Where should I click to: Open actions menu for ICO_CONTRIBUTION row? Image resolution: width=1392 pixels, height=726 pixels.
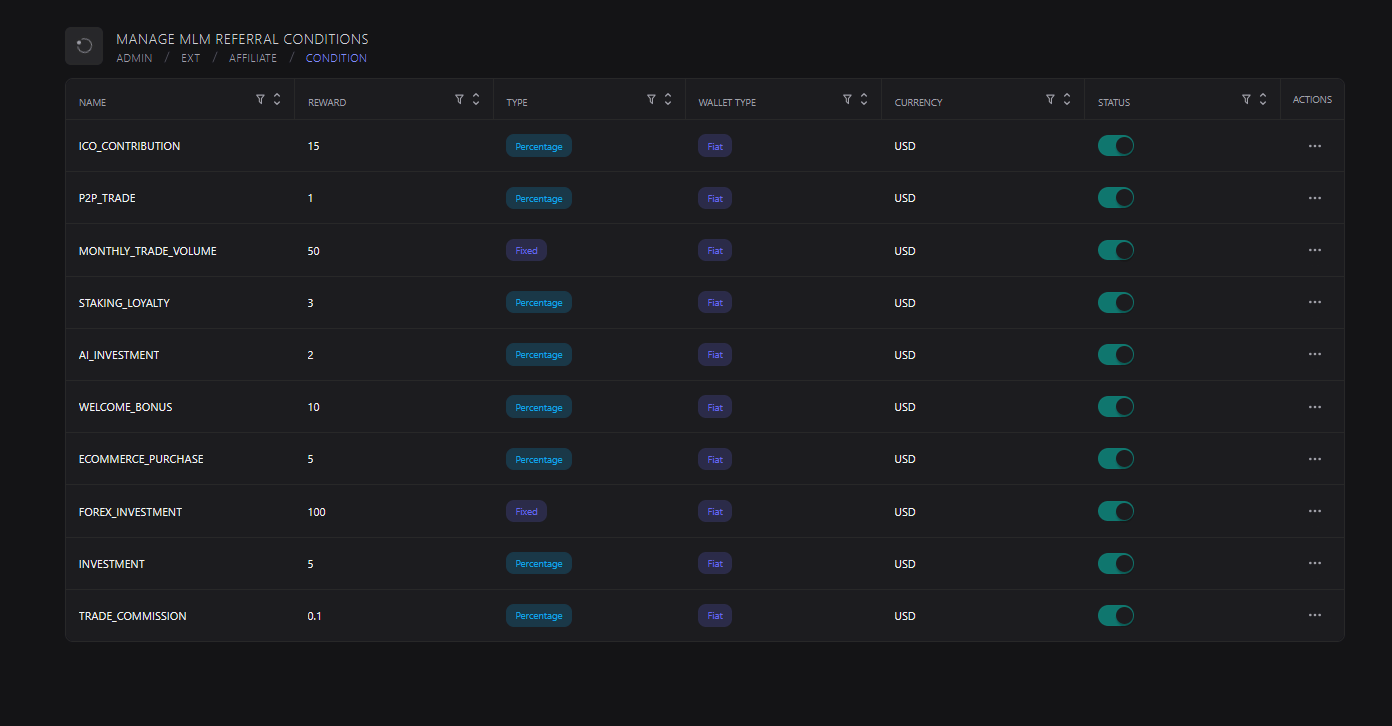coord(1314,146)
